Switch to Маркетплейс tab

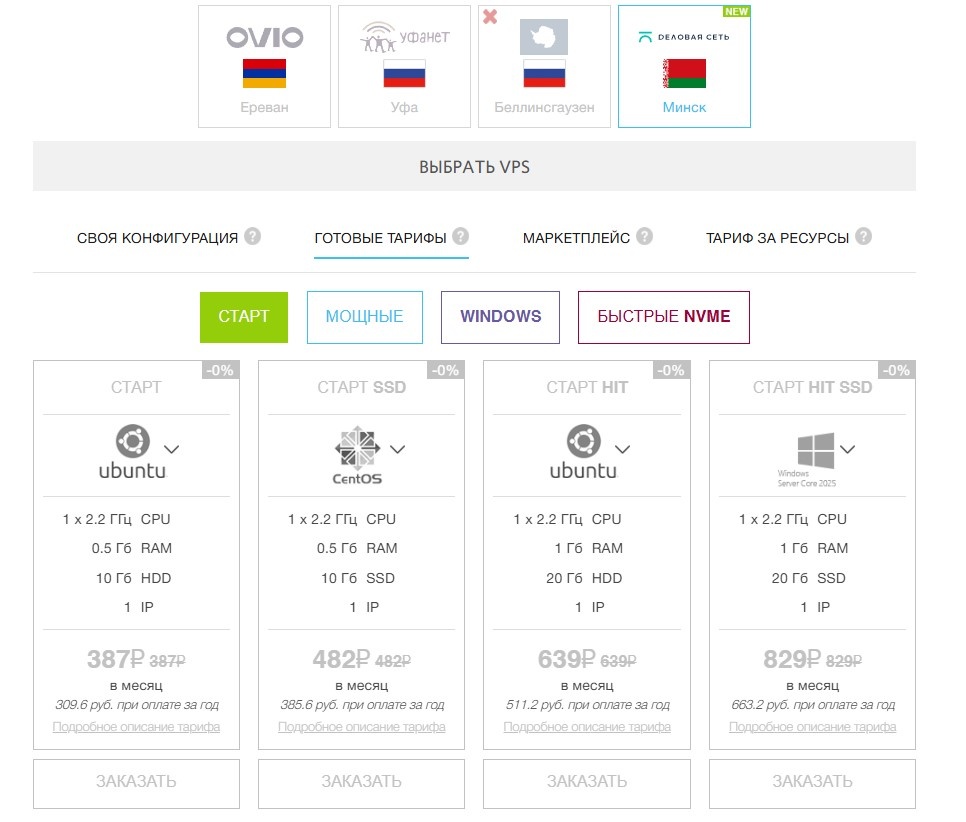coord(576,238)
